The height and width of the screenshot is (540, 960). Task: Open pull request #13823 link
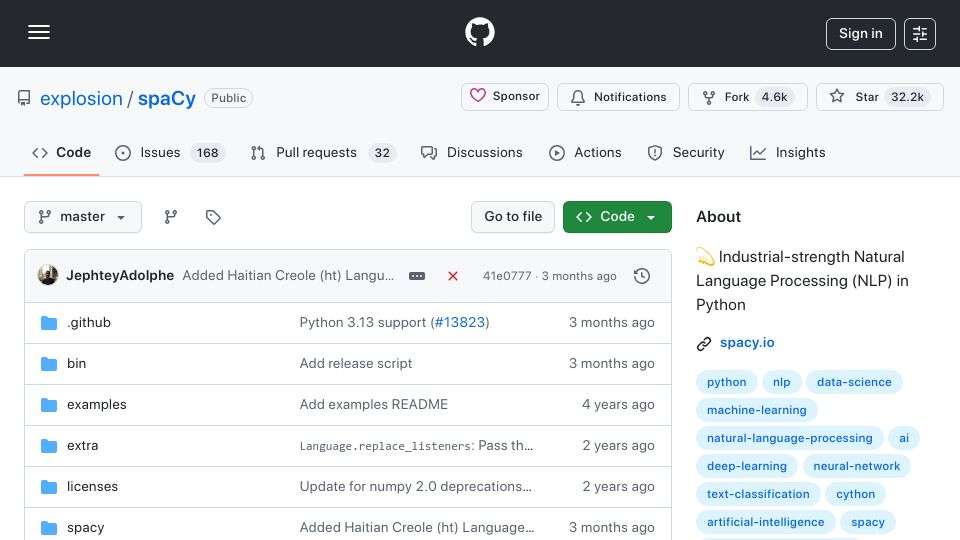tap(460, 323)
